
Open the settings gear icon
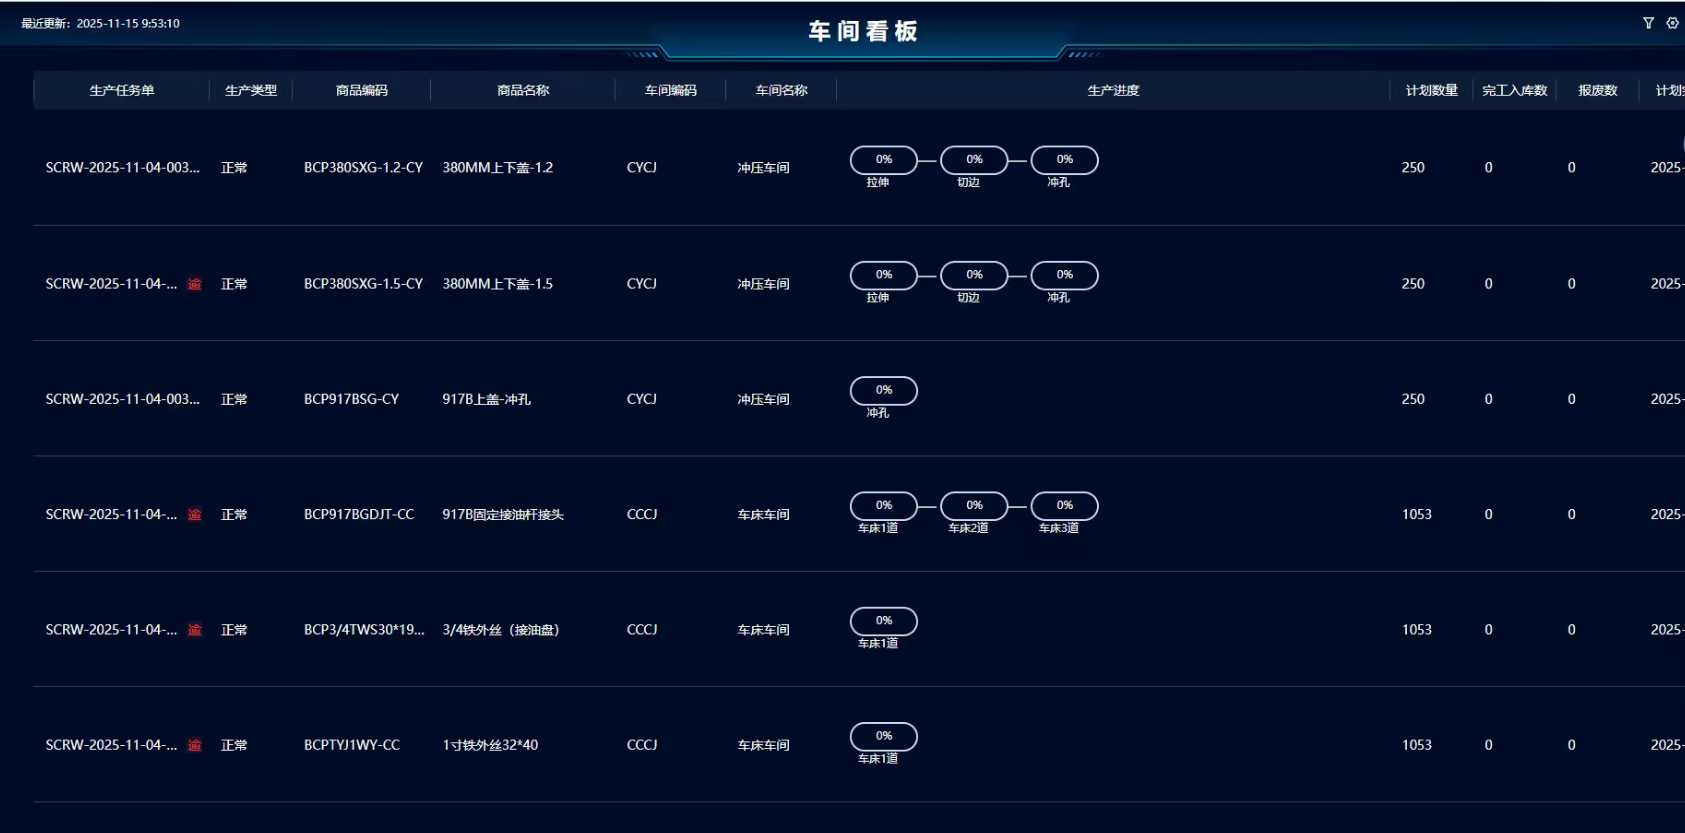(1672, 23)
